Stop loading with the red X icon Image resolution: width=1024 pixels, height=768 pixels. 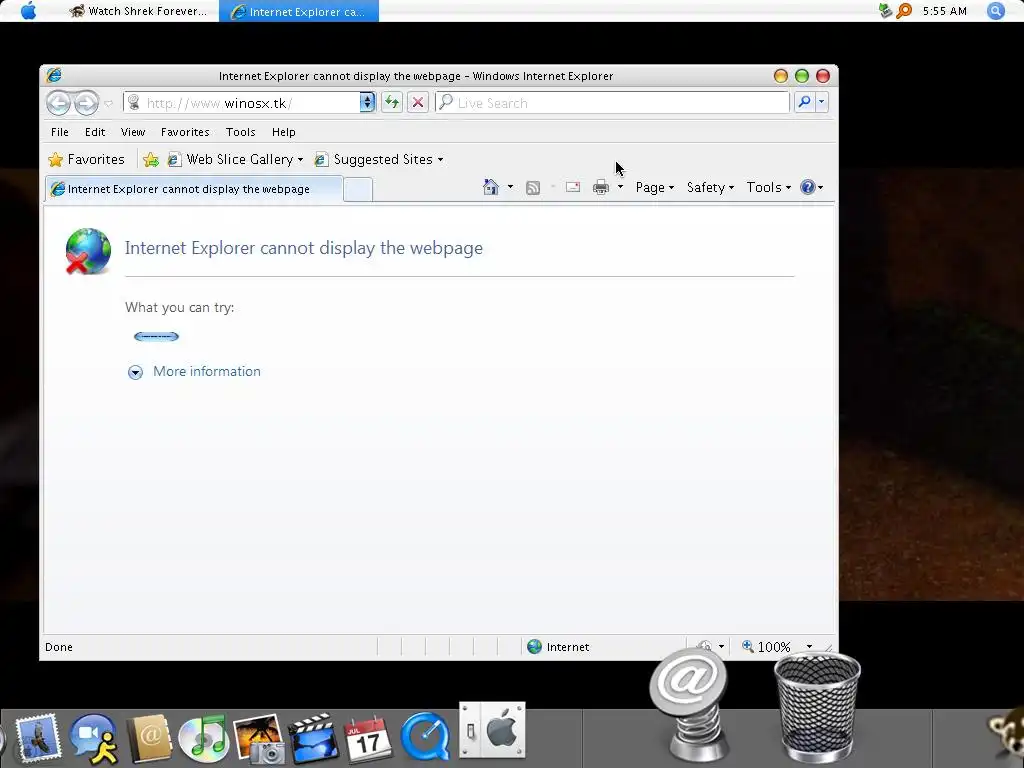[418, 103]
